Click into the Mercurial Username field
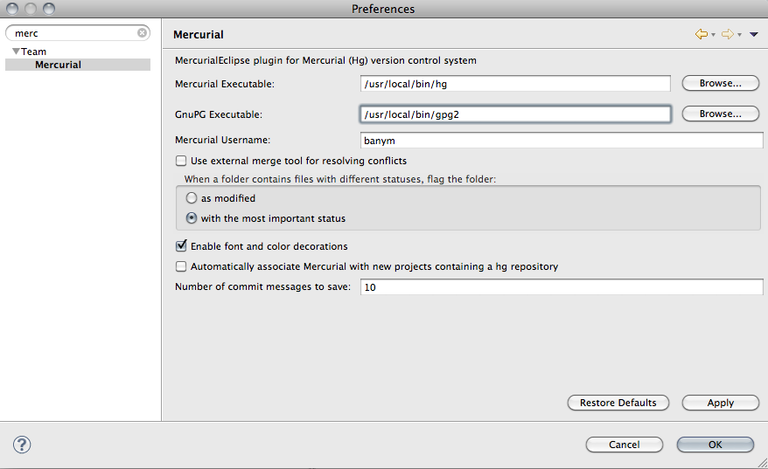Screen dimensions: 768x469 point(561,140)
